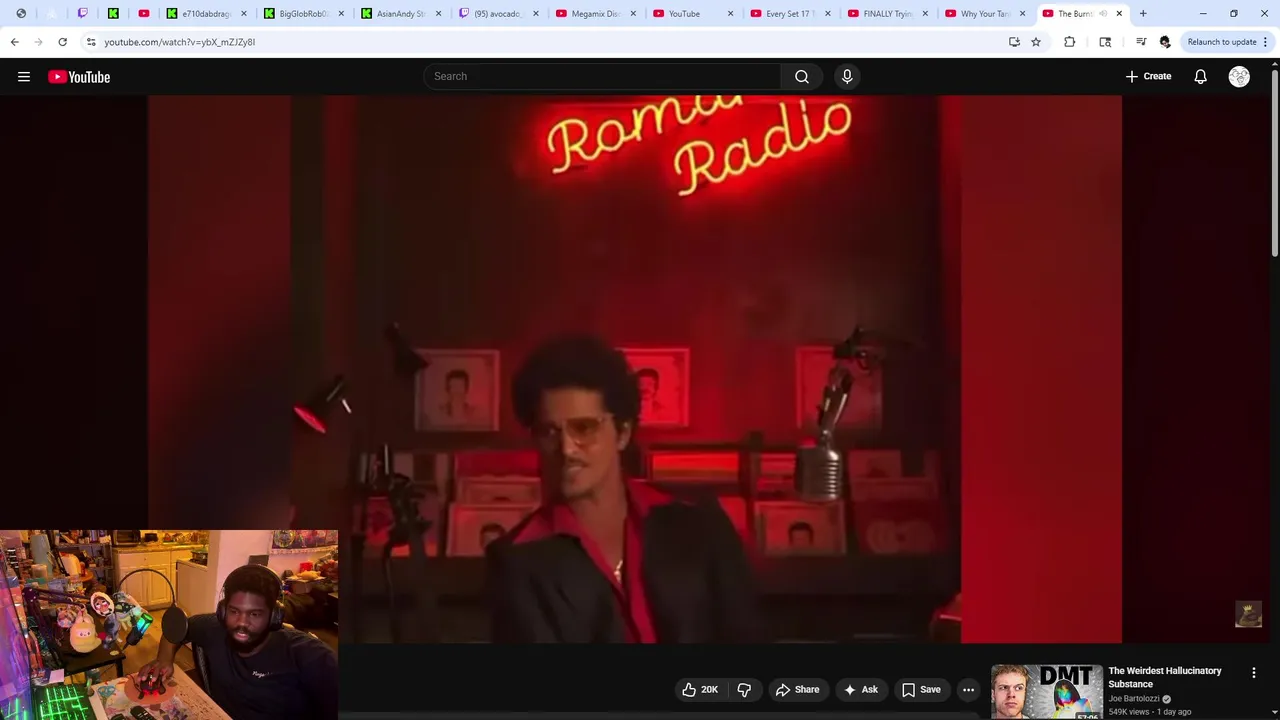The height and width of the screenshot is (720, 1280).
Task: Select the pinned Twitch tab
Action: (83, 14)
